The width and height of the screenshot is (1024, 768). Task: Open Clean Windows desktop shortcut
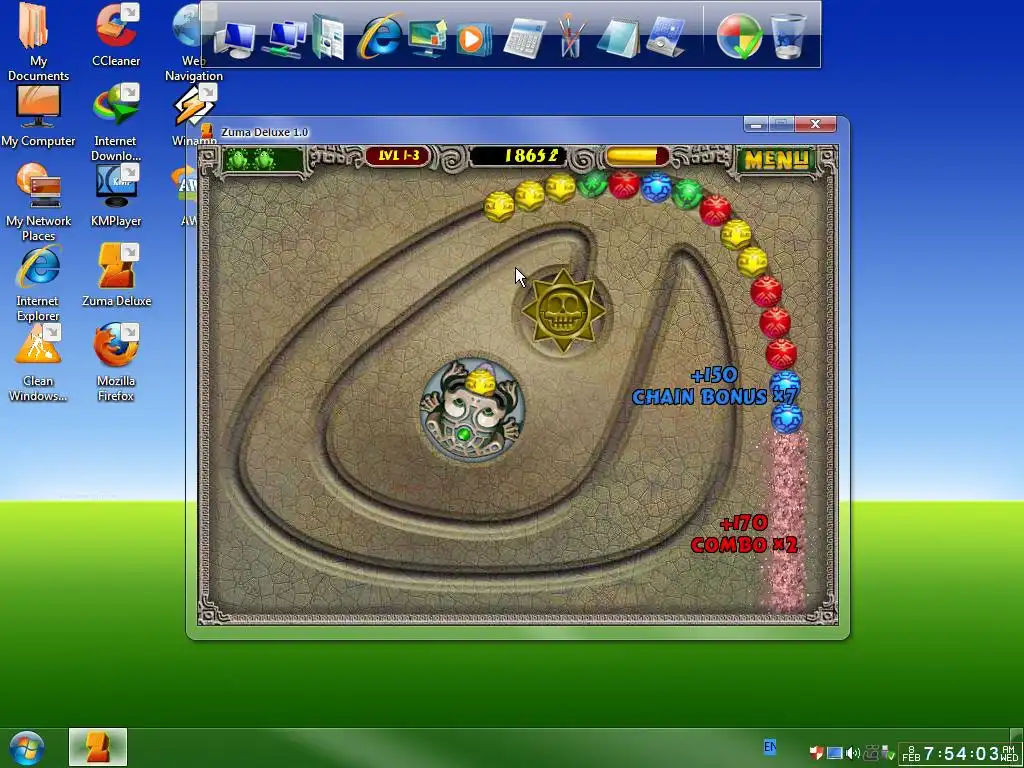pos(38,363)
